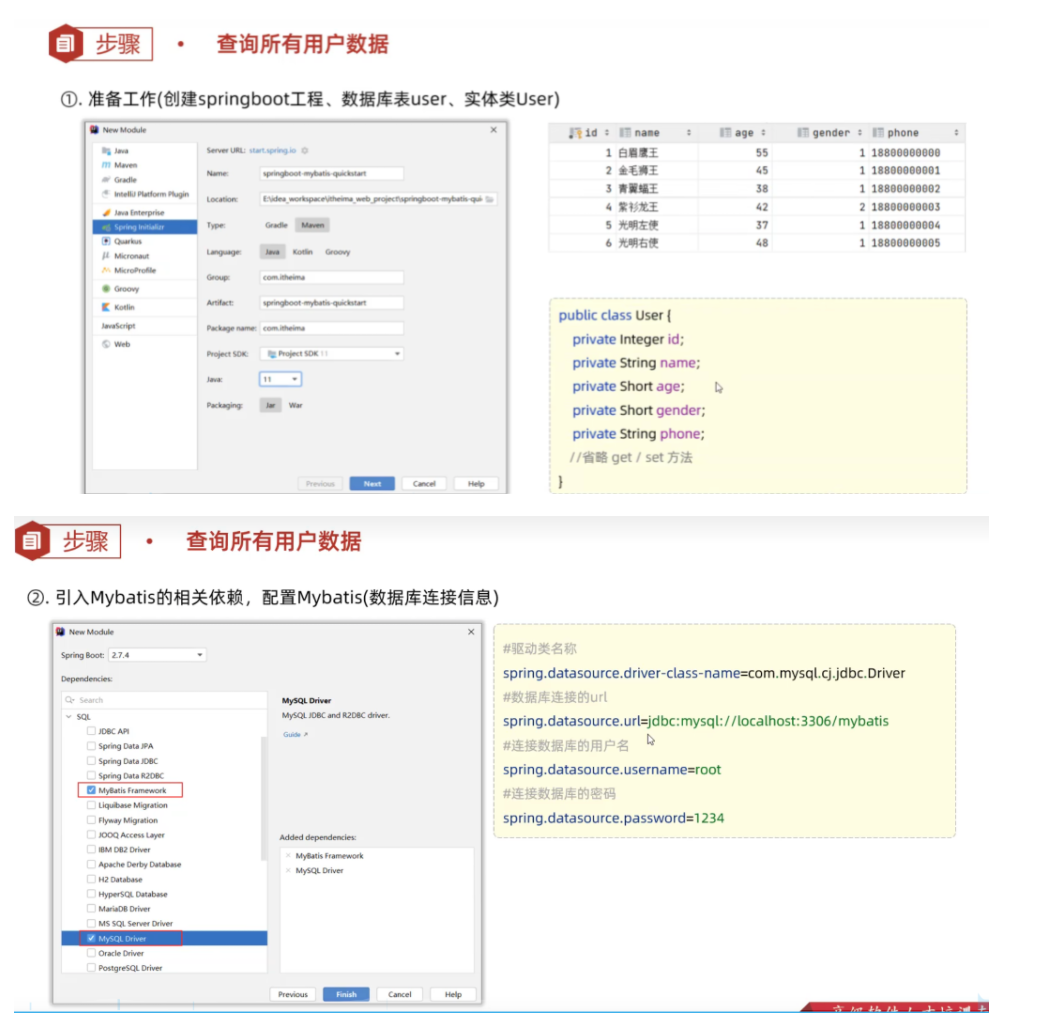Remove MySQL Driver from added dependencies
The width and height of the screenshot is (1040, 1021).
click(288, 870)
